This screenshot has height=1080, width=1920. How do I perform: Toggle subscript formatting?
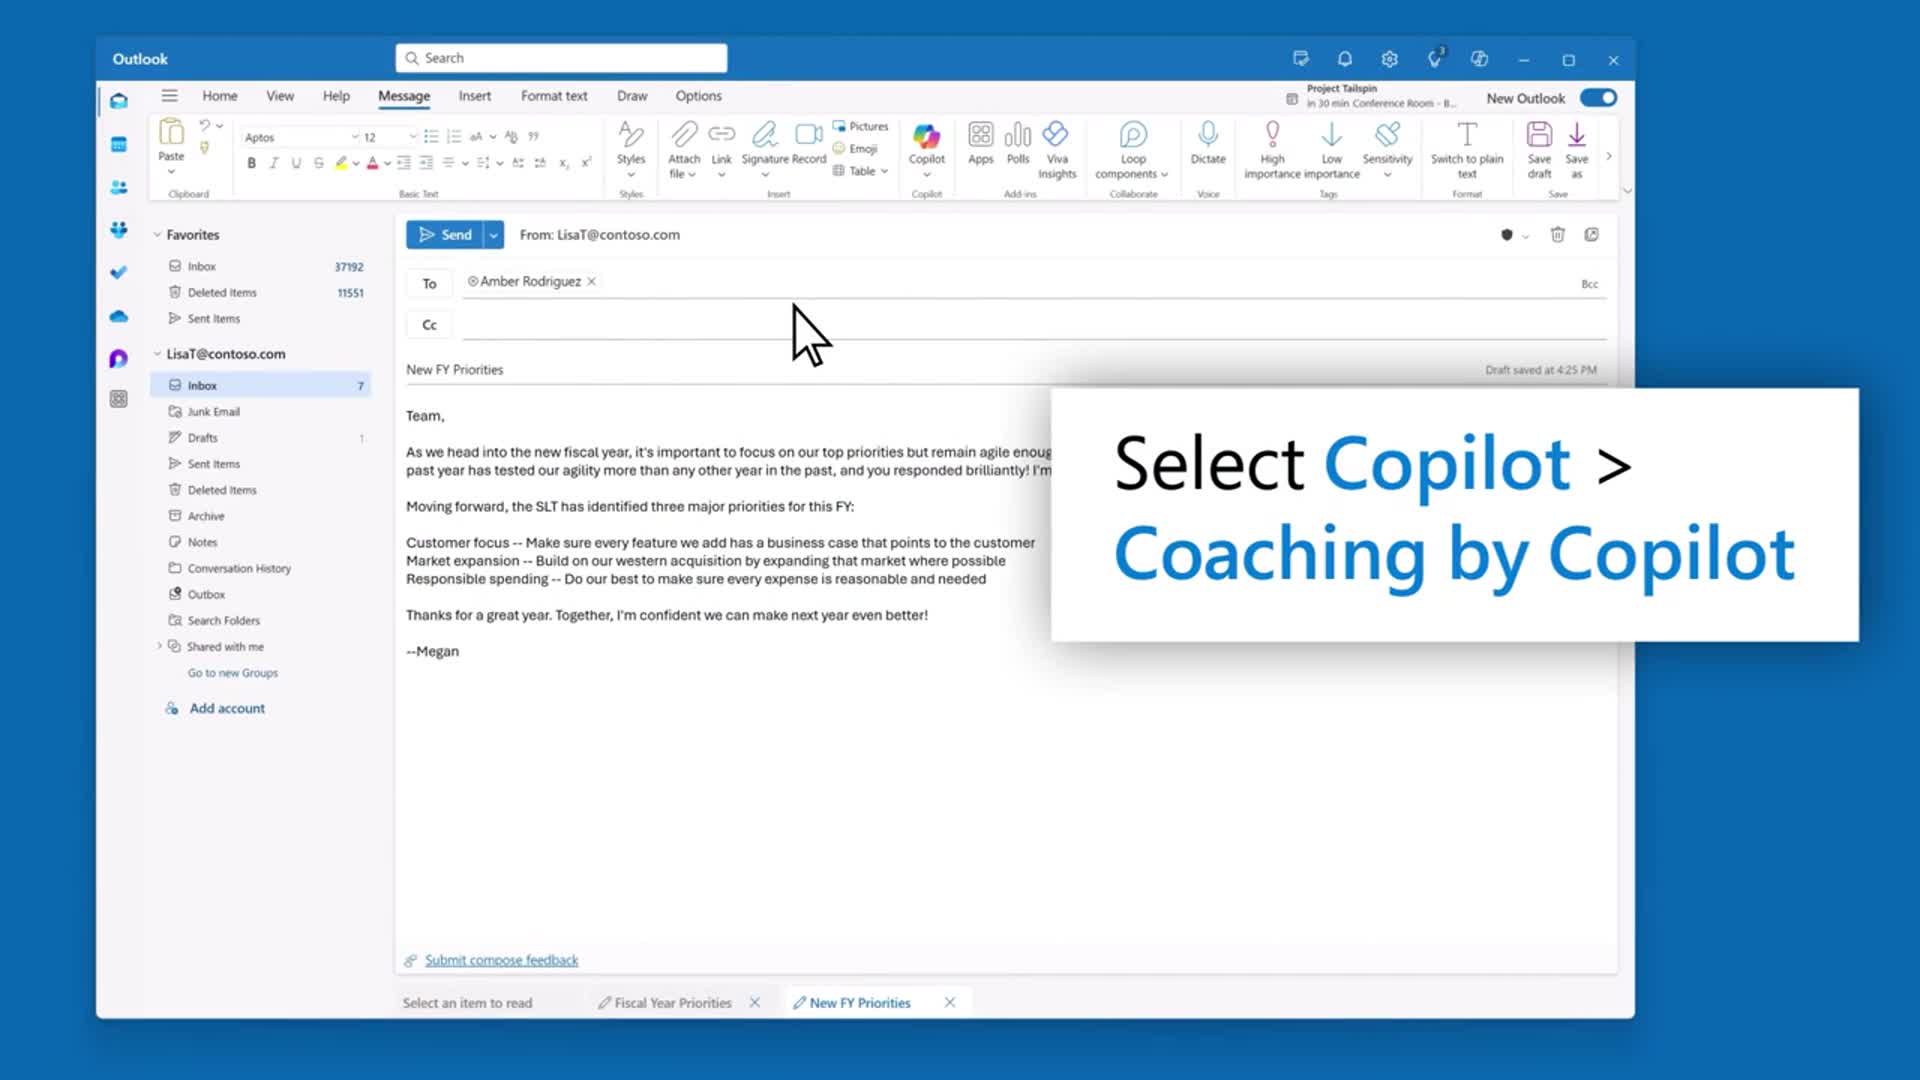(564, 163)
